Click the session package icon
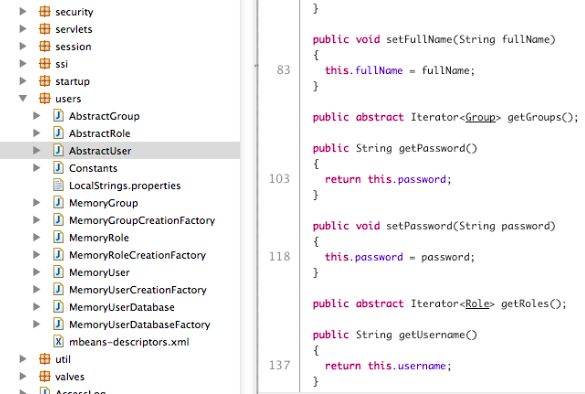This screenshot has width=585, height=394. coord(44,46)
